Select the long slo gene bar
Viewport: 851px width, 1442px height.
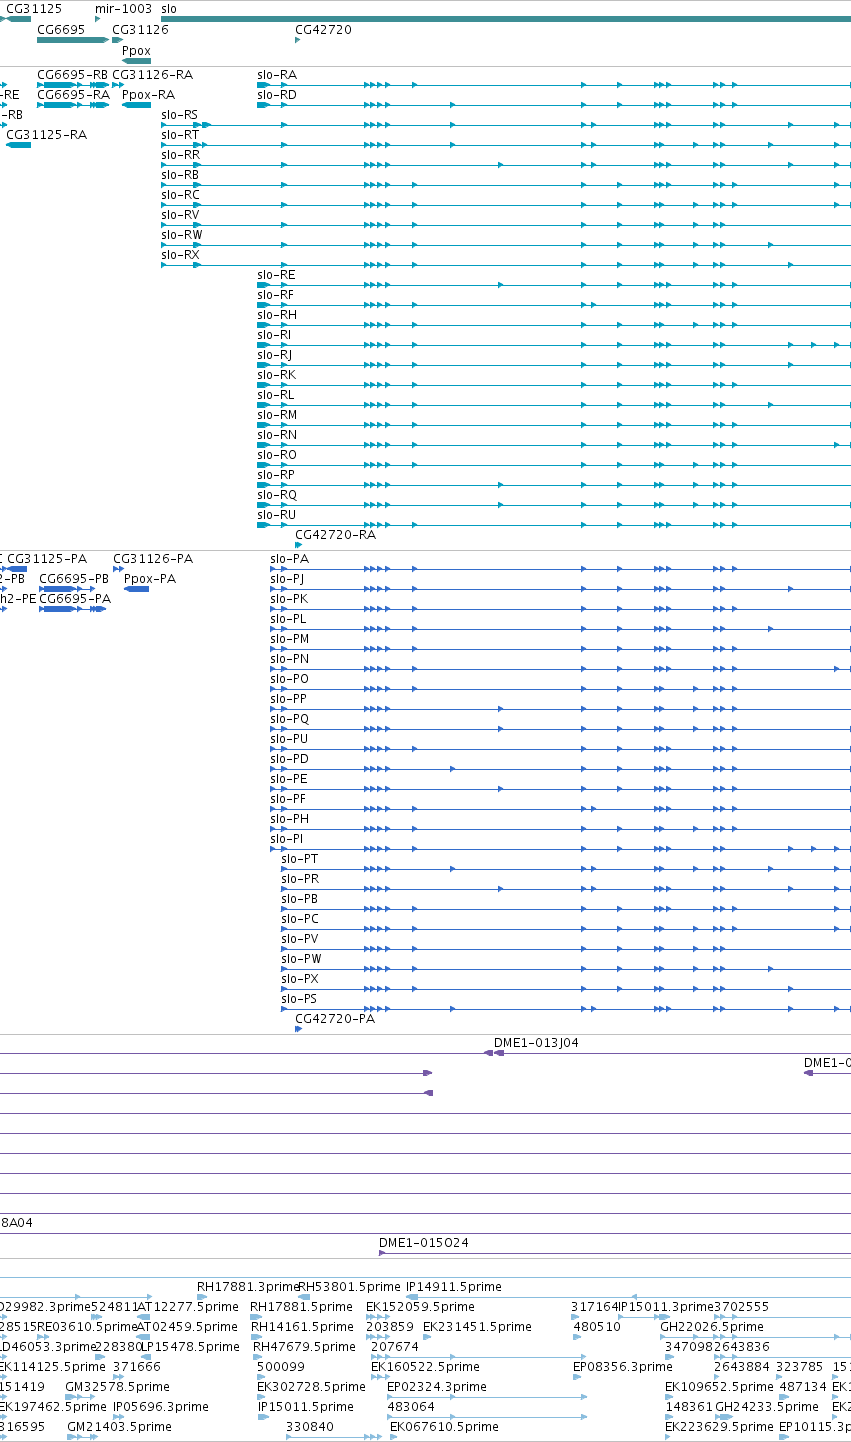506,19
